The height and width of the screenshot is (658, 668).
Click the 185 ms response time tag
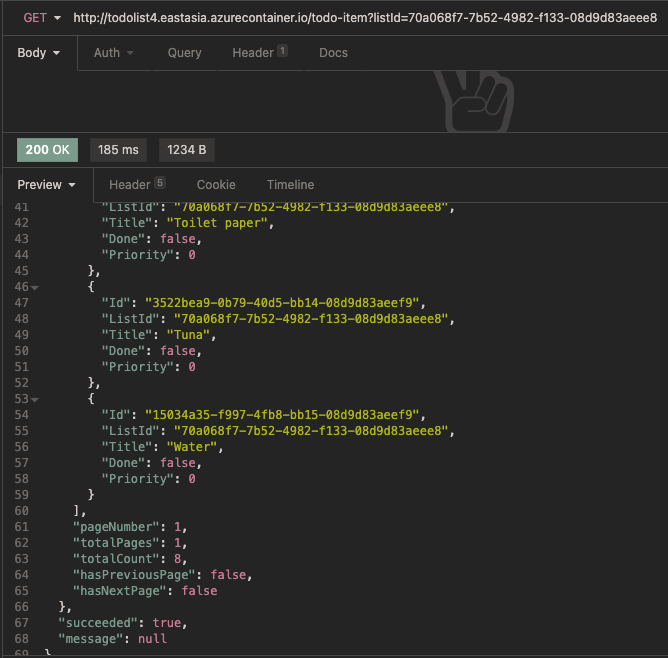[x=118, y=150]
